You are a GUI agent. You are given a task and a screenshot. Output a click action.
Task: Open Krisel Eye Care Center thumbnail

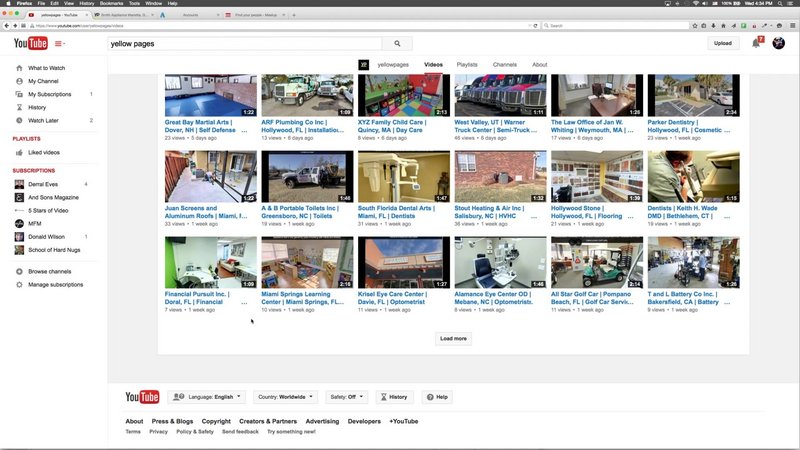tap(404, 262)
